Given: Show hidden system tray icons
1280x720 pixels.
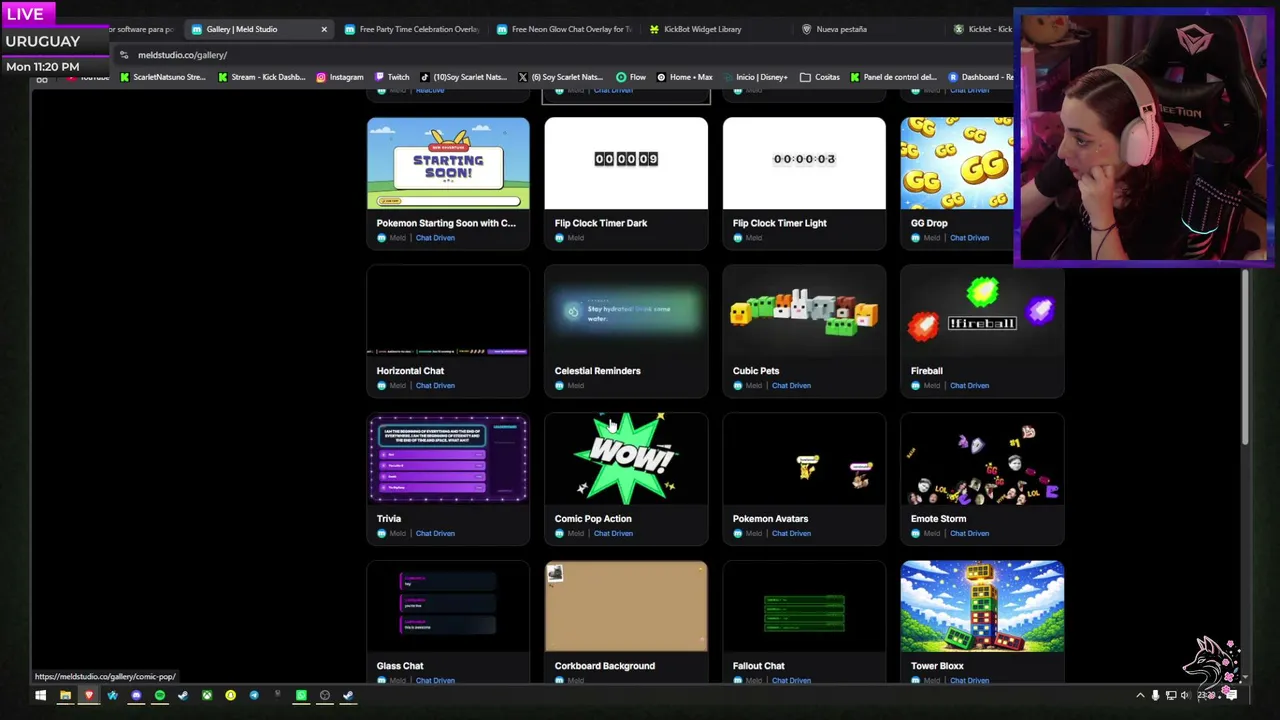Looking at the screenshot, I should [x=1140, y=695].
